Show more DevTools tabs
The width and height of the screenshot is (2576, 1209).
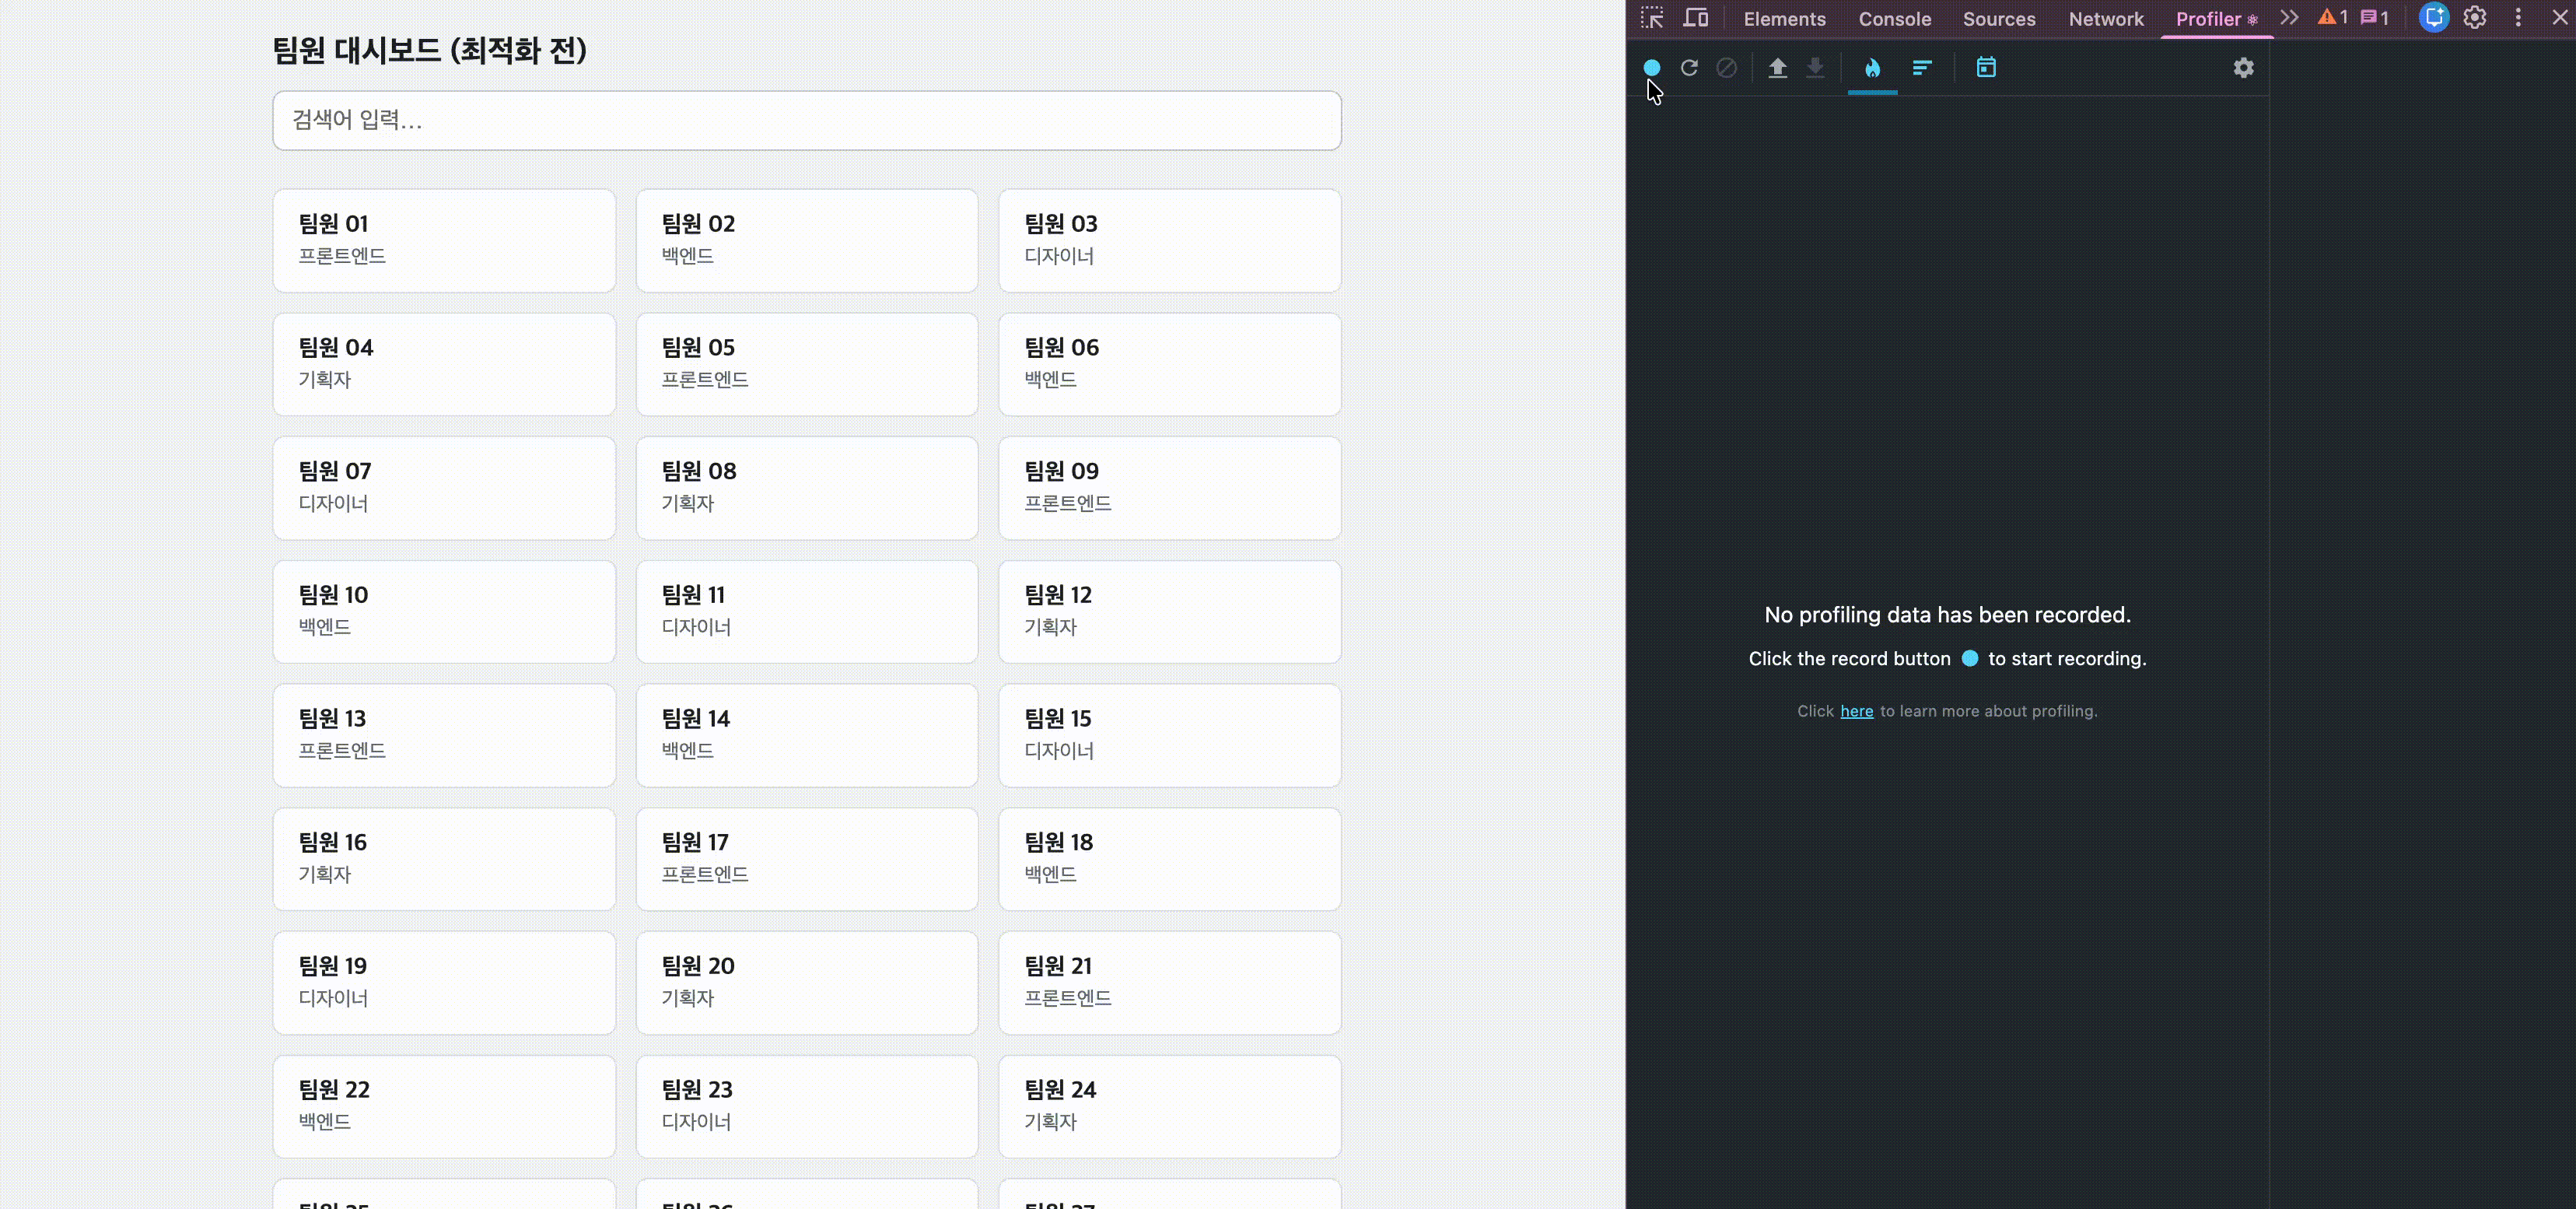pyautogui.click(x=2289, y=18)
